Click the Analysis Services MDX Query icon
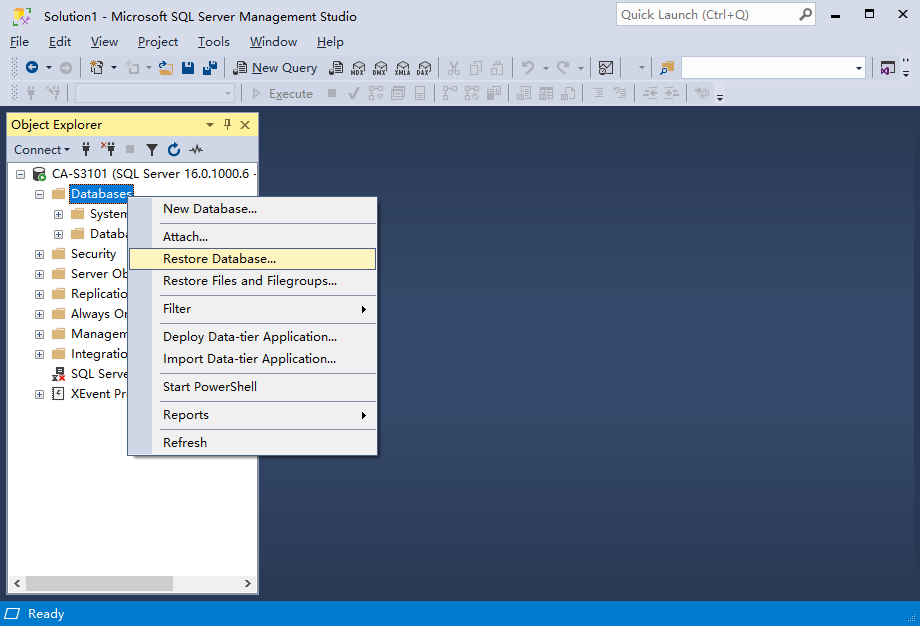Viewport: 920px width, 626px height. (x=357, y=68)
